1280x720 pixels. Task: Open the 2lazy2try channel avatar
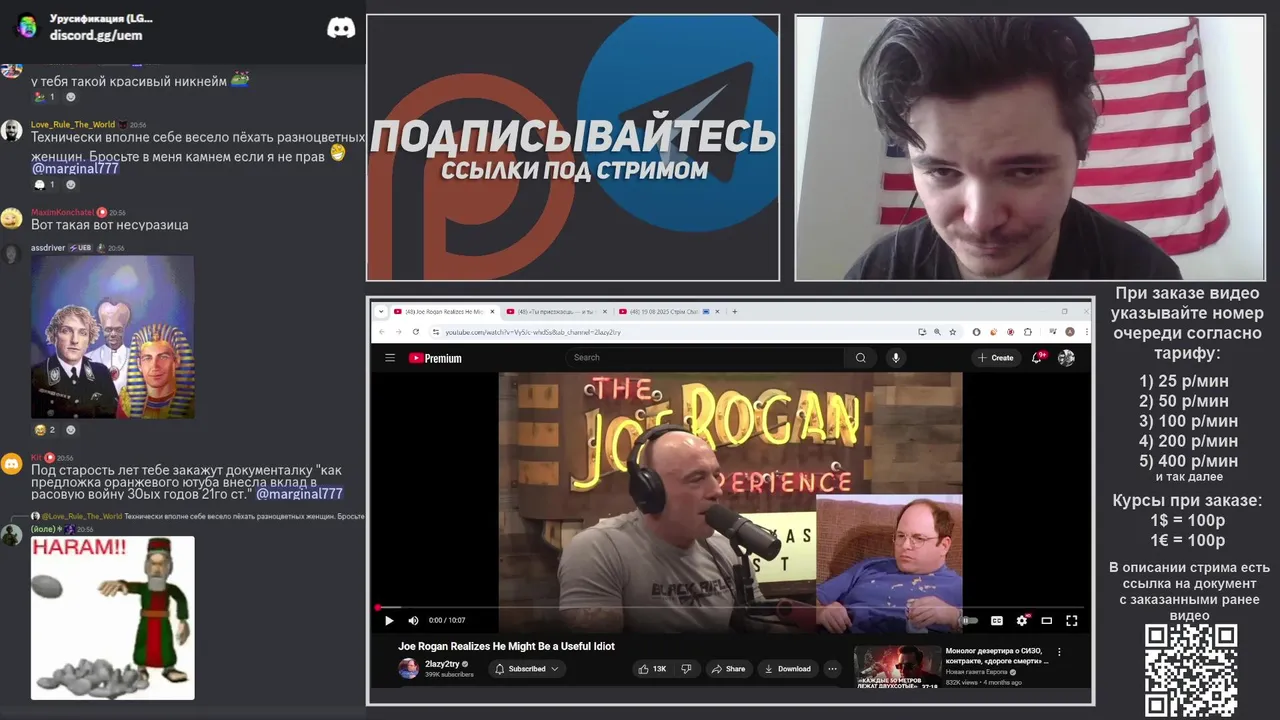click(x=408, y=669)
